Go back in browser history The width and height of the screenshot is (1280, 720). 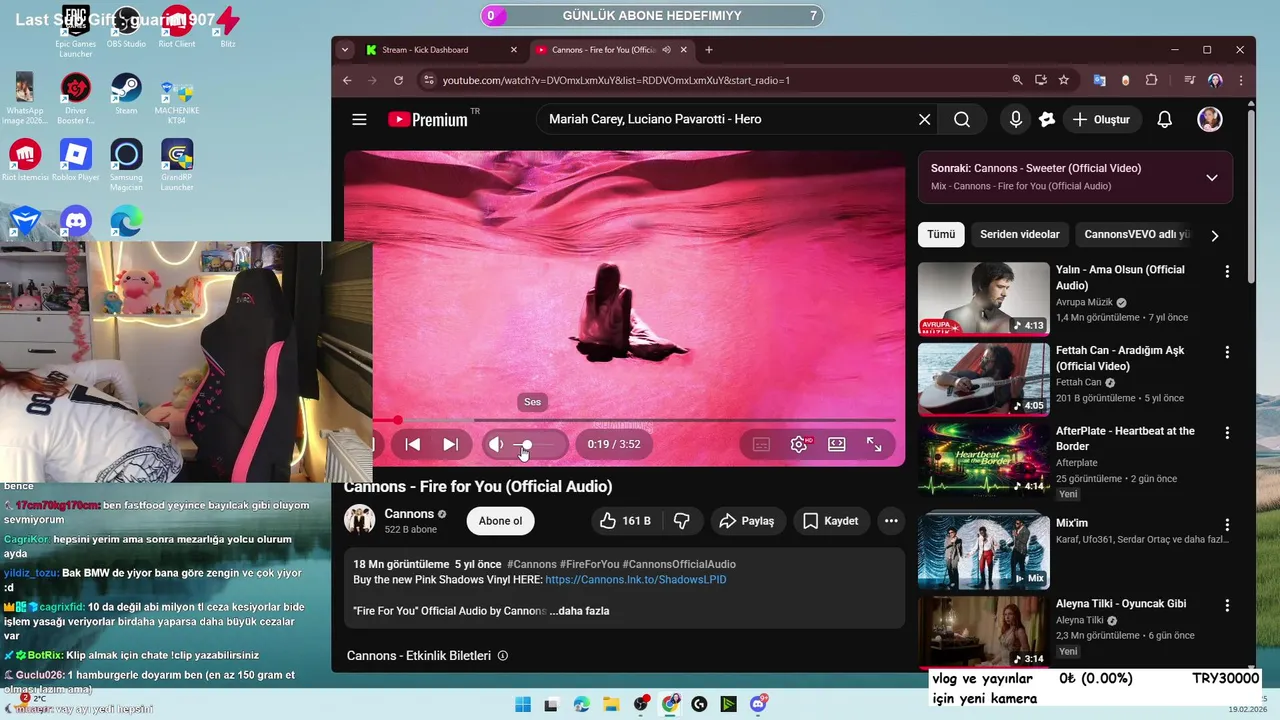click(x=347, y=80)
